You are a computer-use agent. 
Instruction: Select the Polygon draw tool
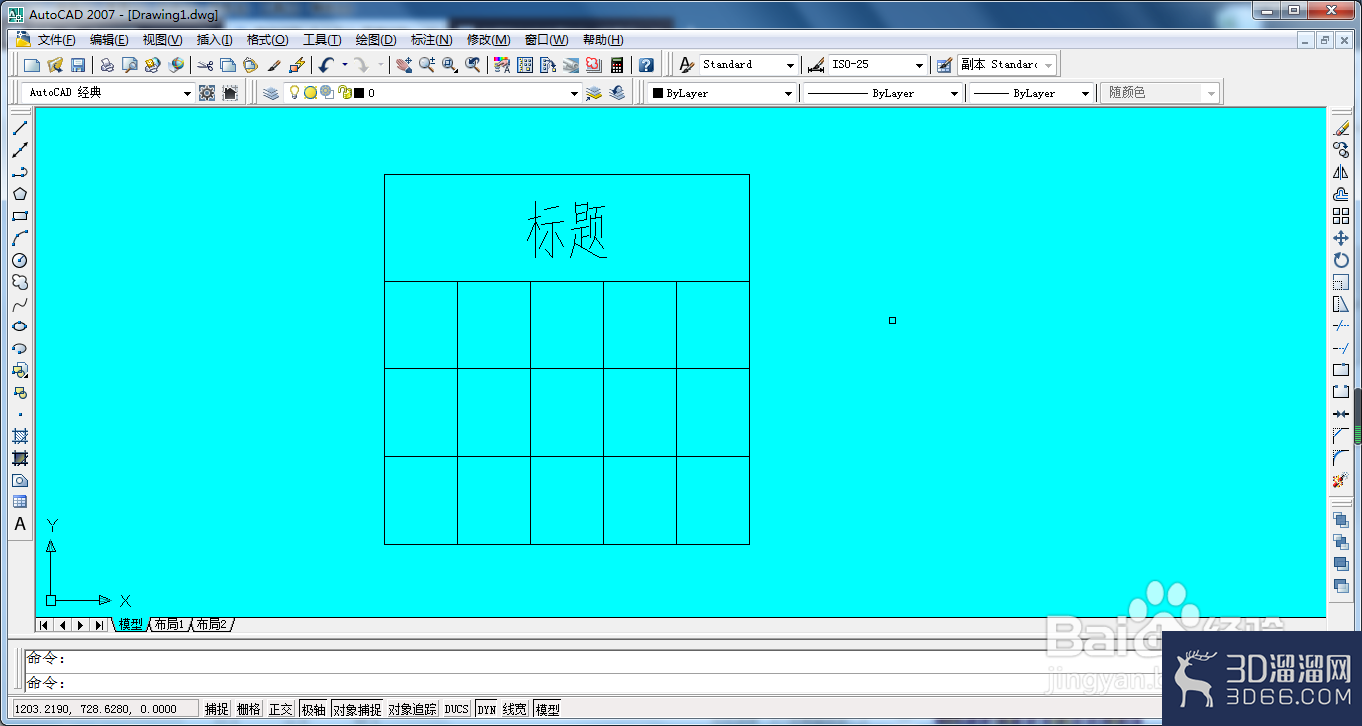(20, 194)
